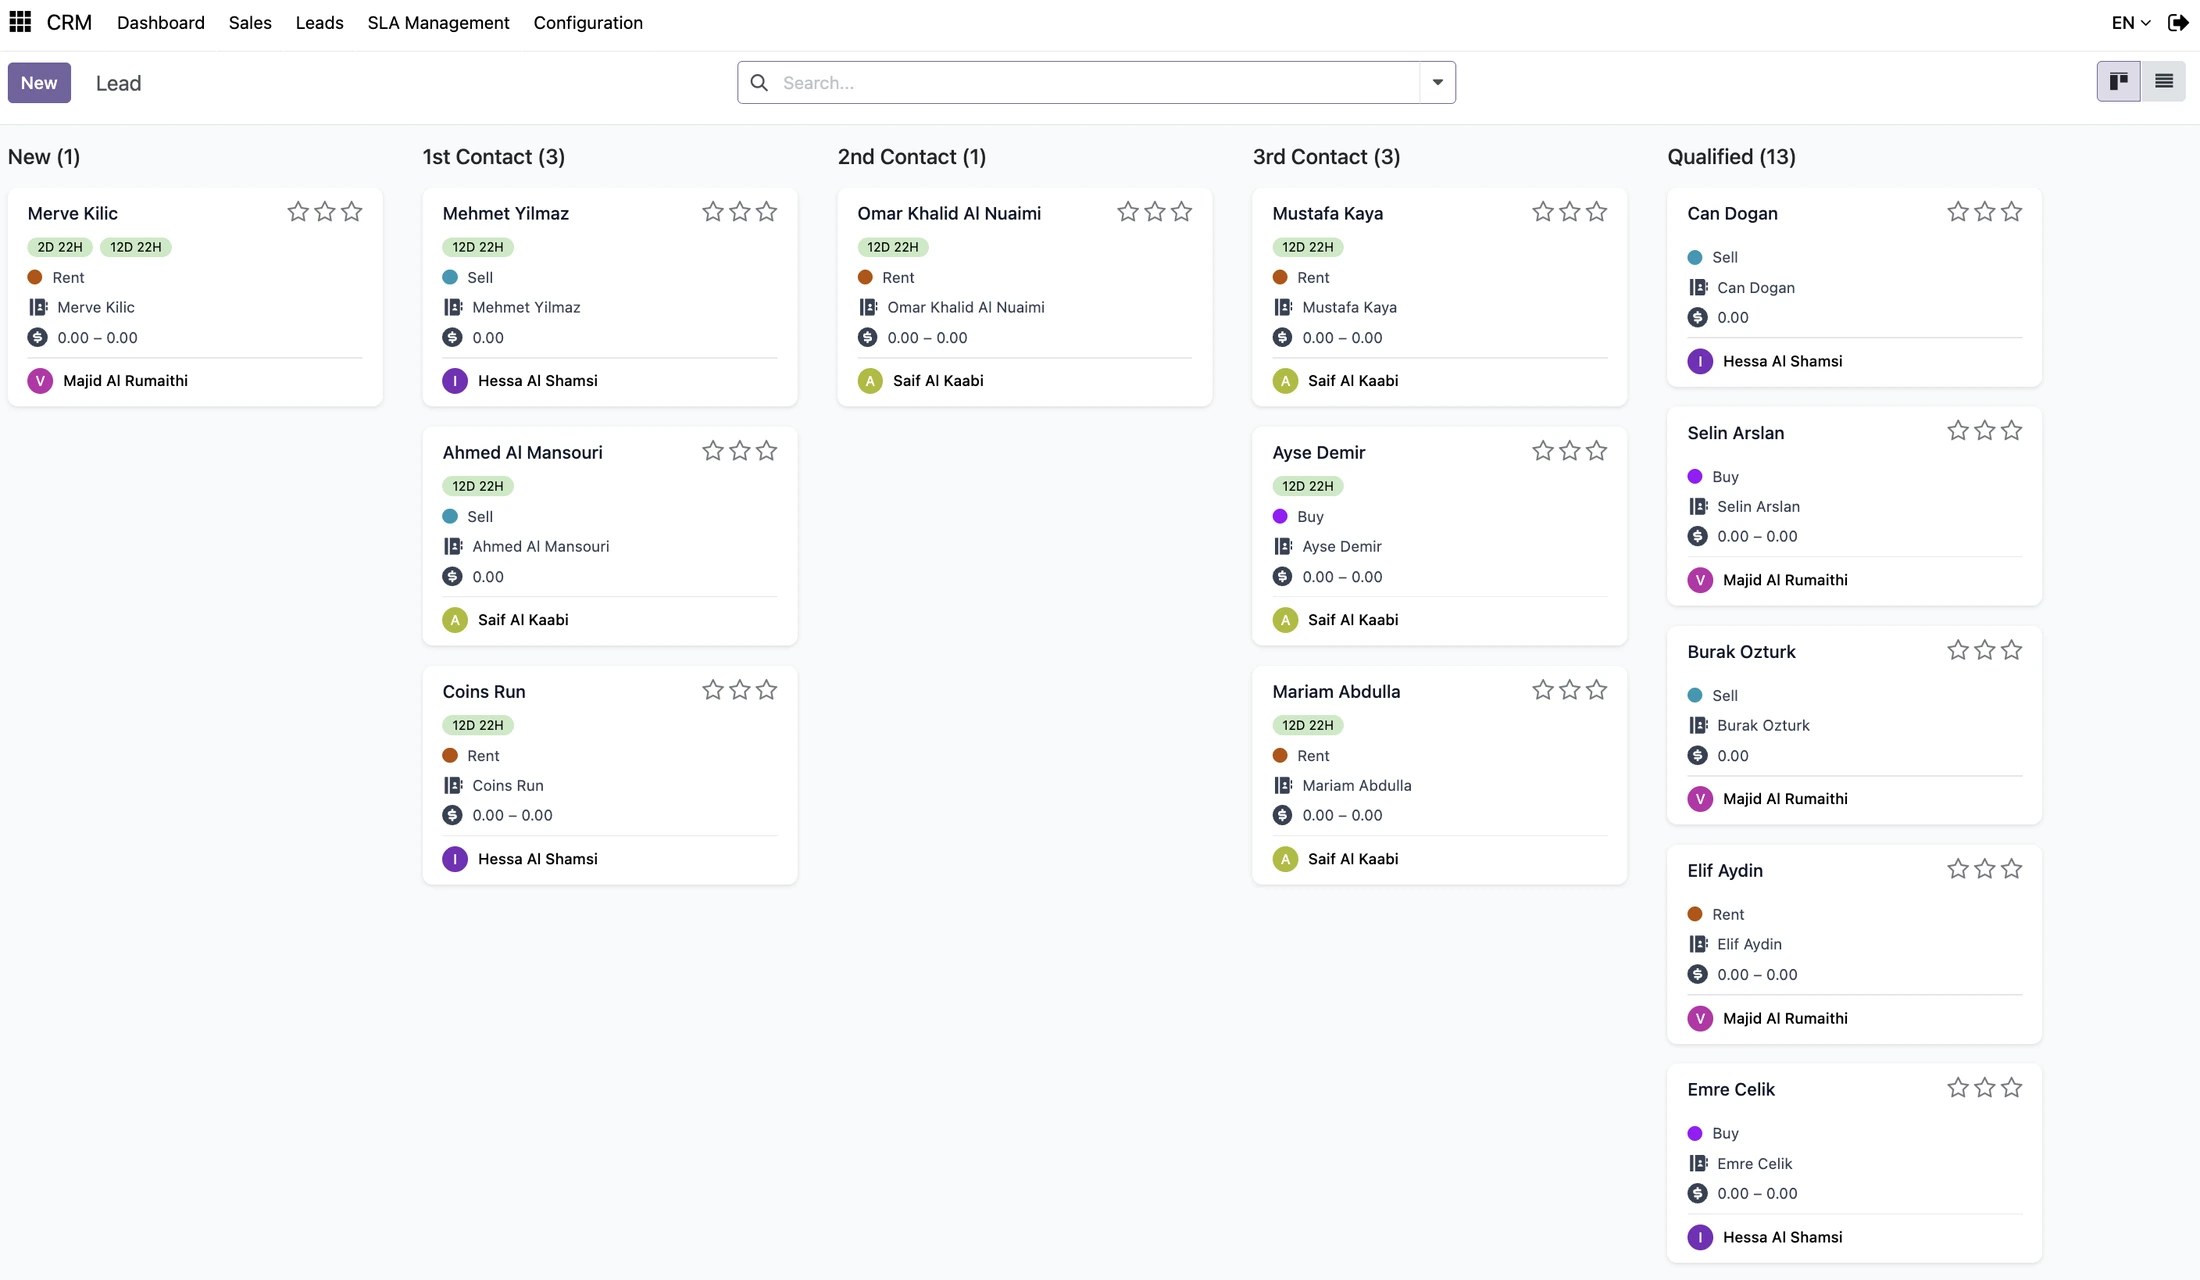Screen dimensions: 2200x1280
Task: Open the Burak Ozturk lead title
Action: coord(1741,651)
